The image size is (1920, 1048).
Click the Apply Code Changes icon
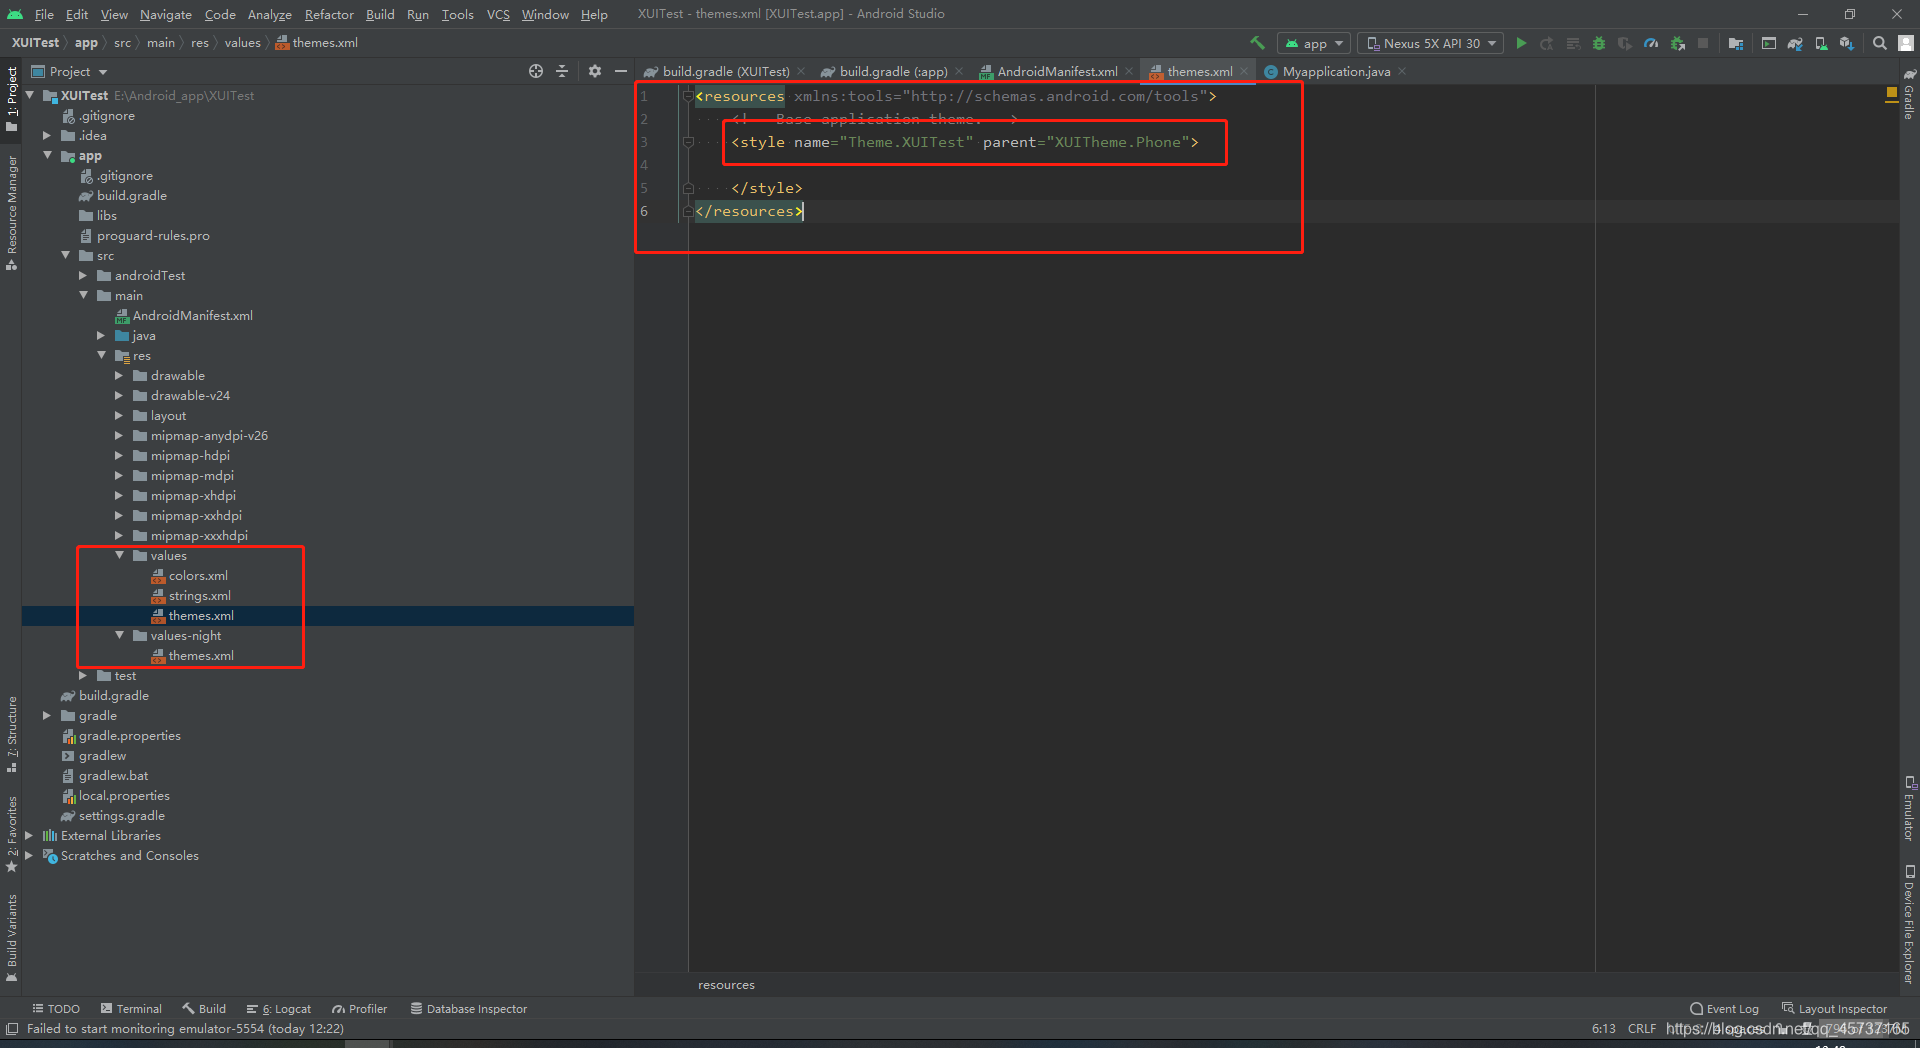point(1573,43)
